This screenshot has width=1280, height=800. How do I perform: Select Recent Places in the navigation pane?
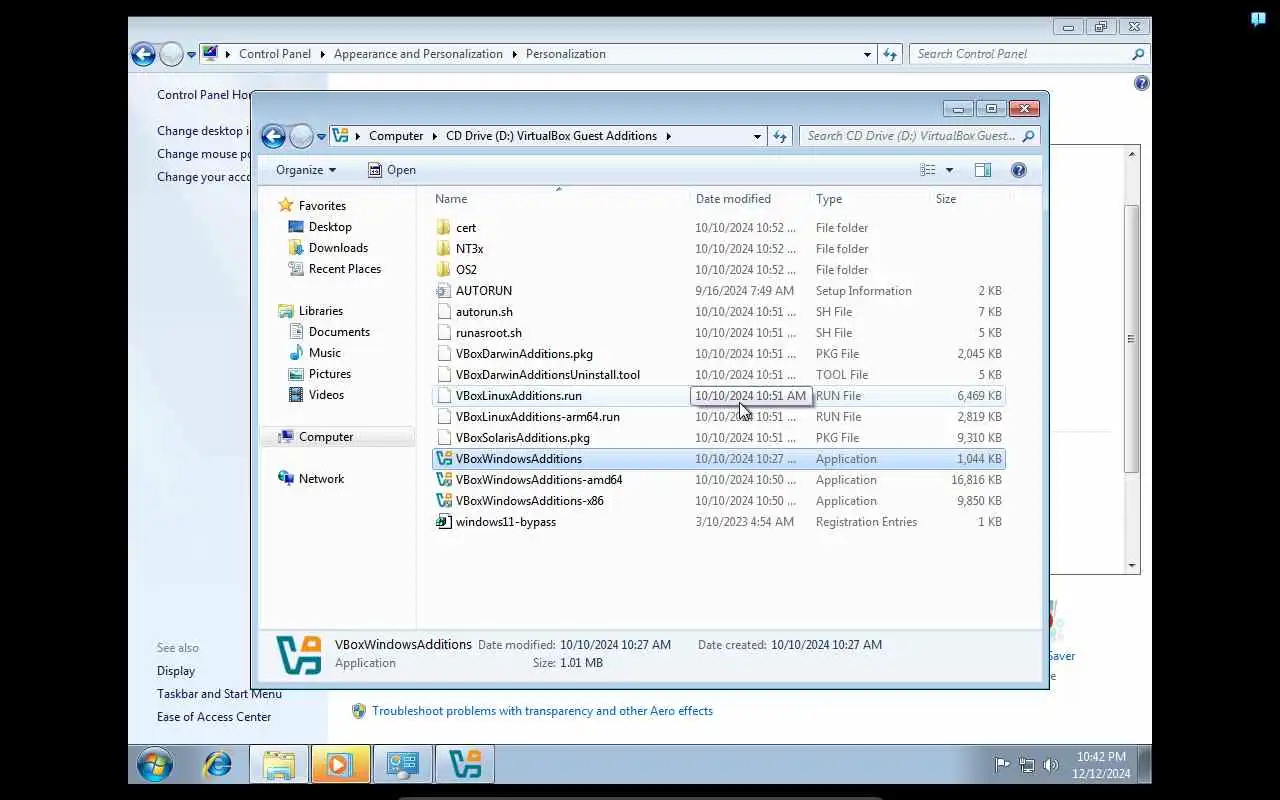(345, 269)
